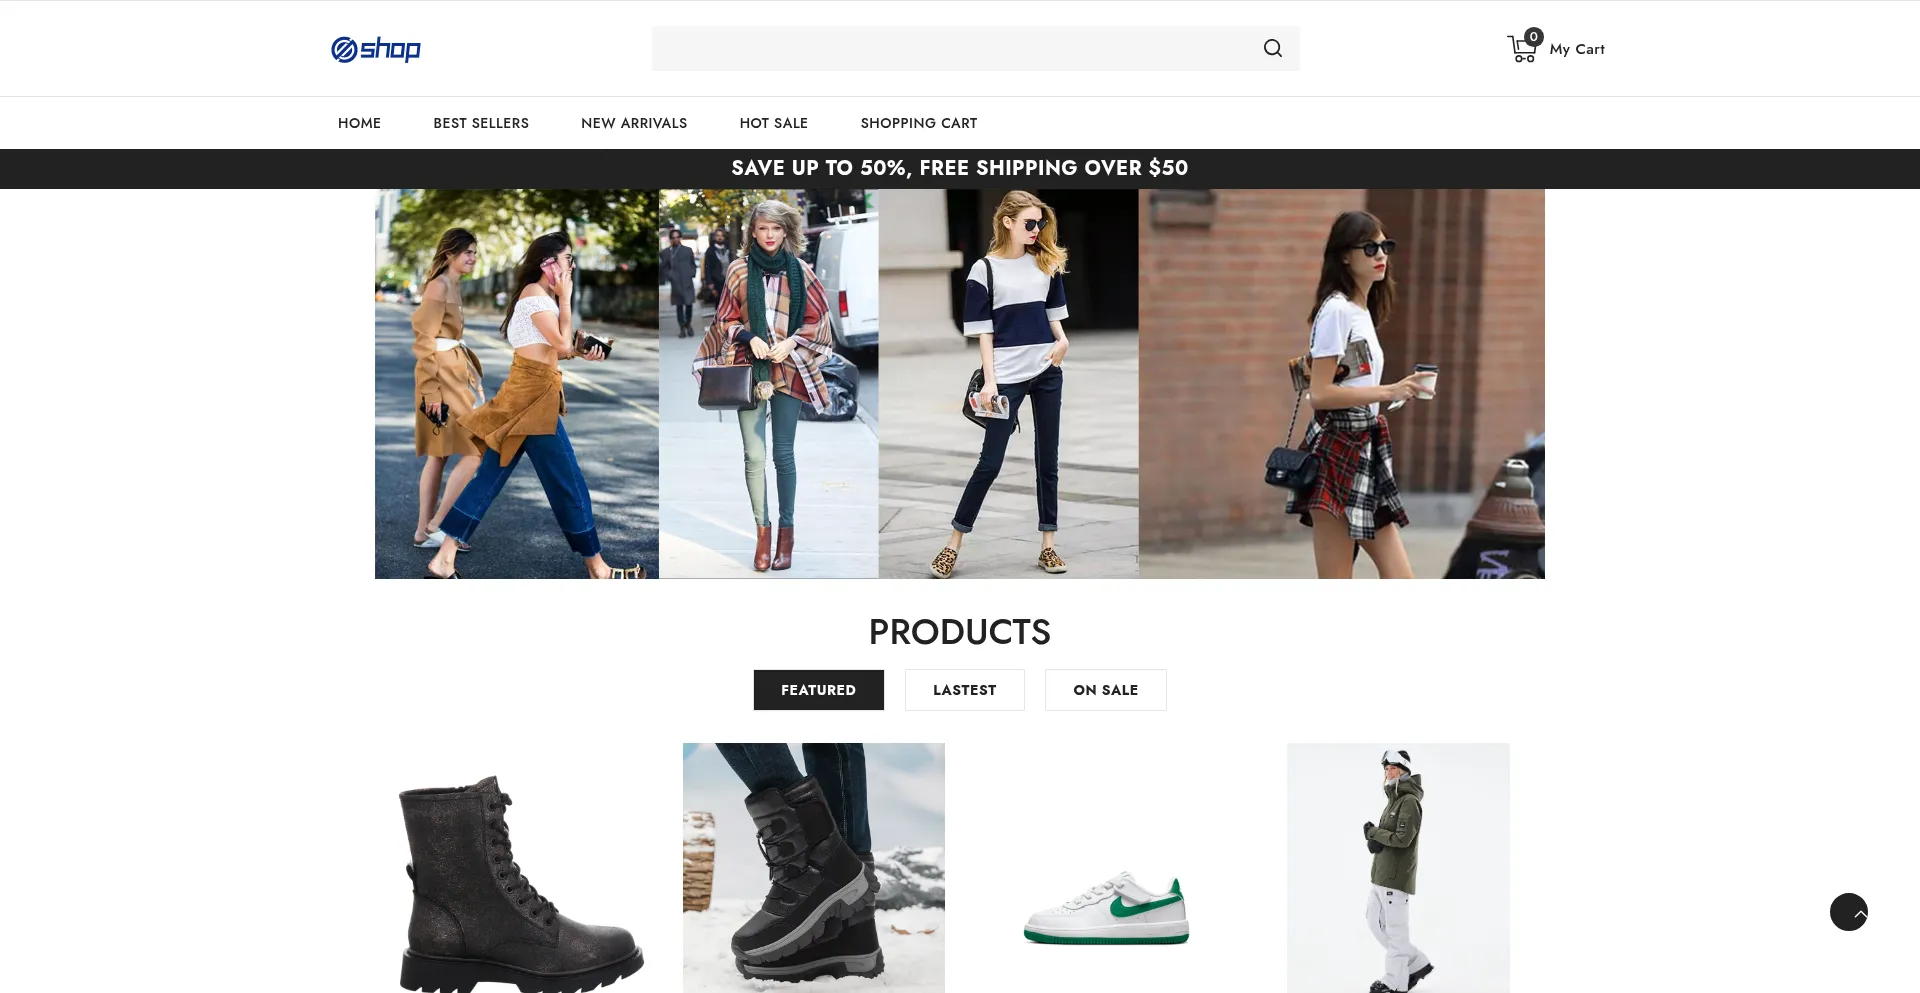
Task: Click the street fashion hero banner
Action: (x=959, y=384)
